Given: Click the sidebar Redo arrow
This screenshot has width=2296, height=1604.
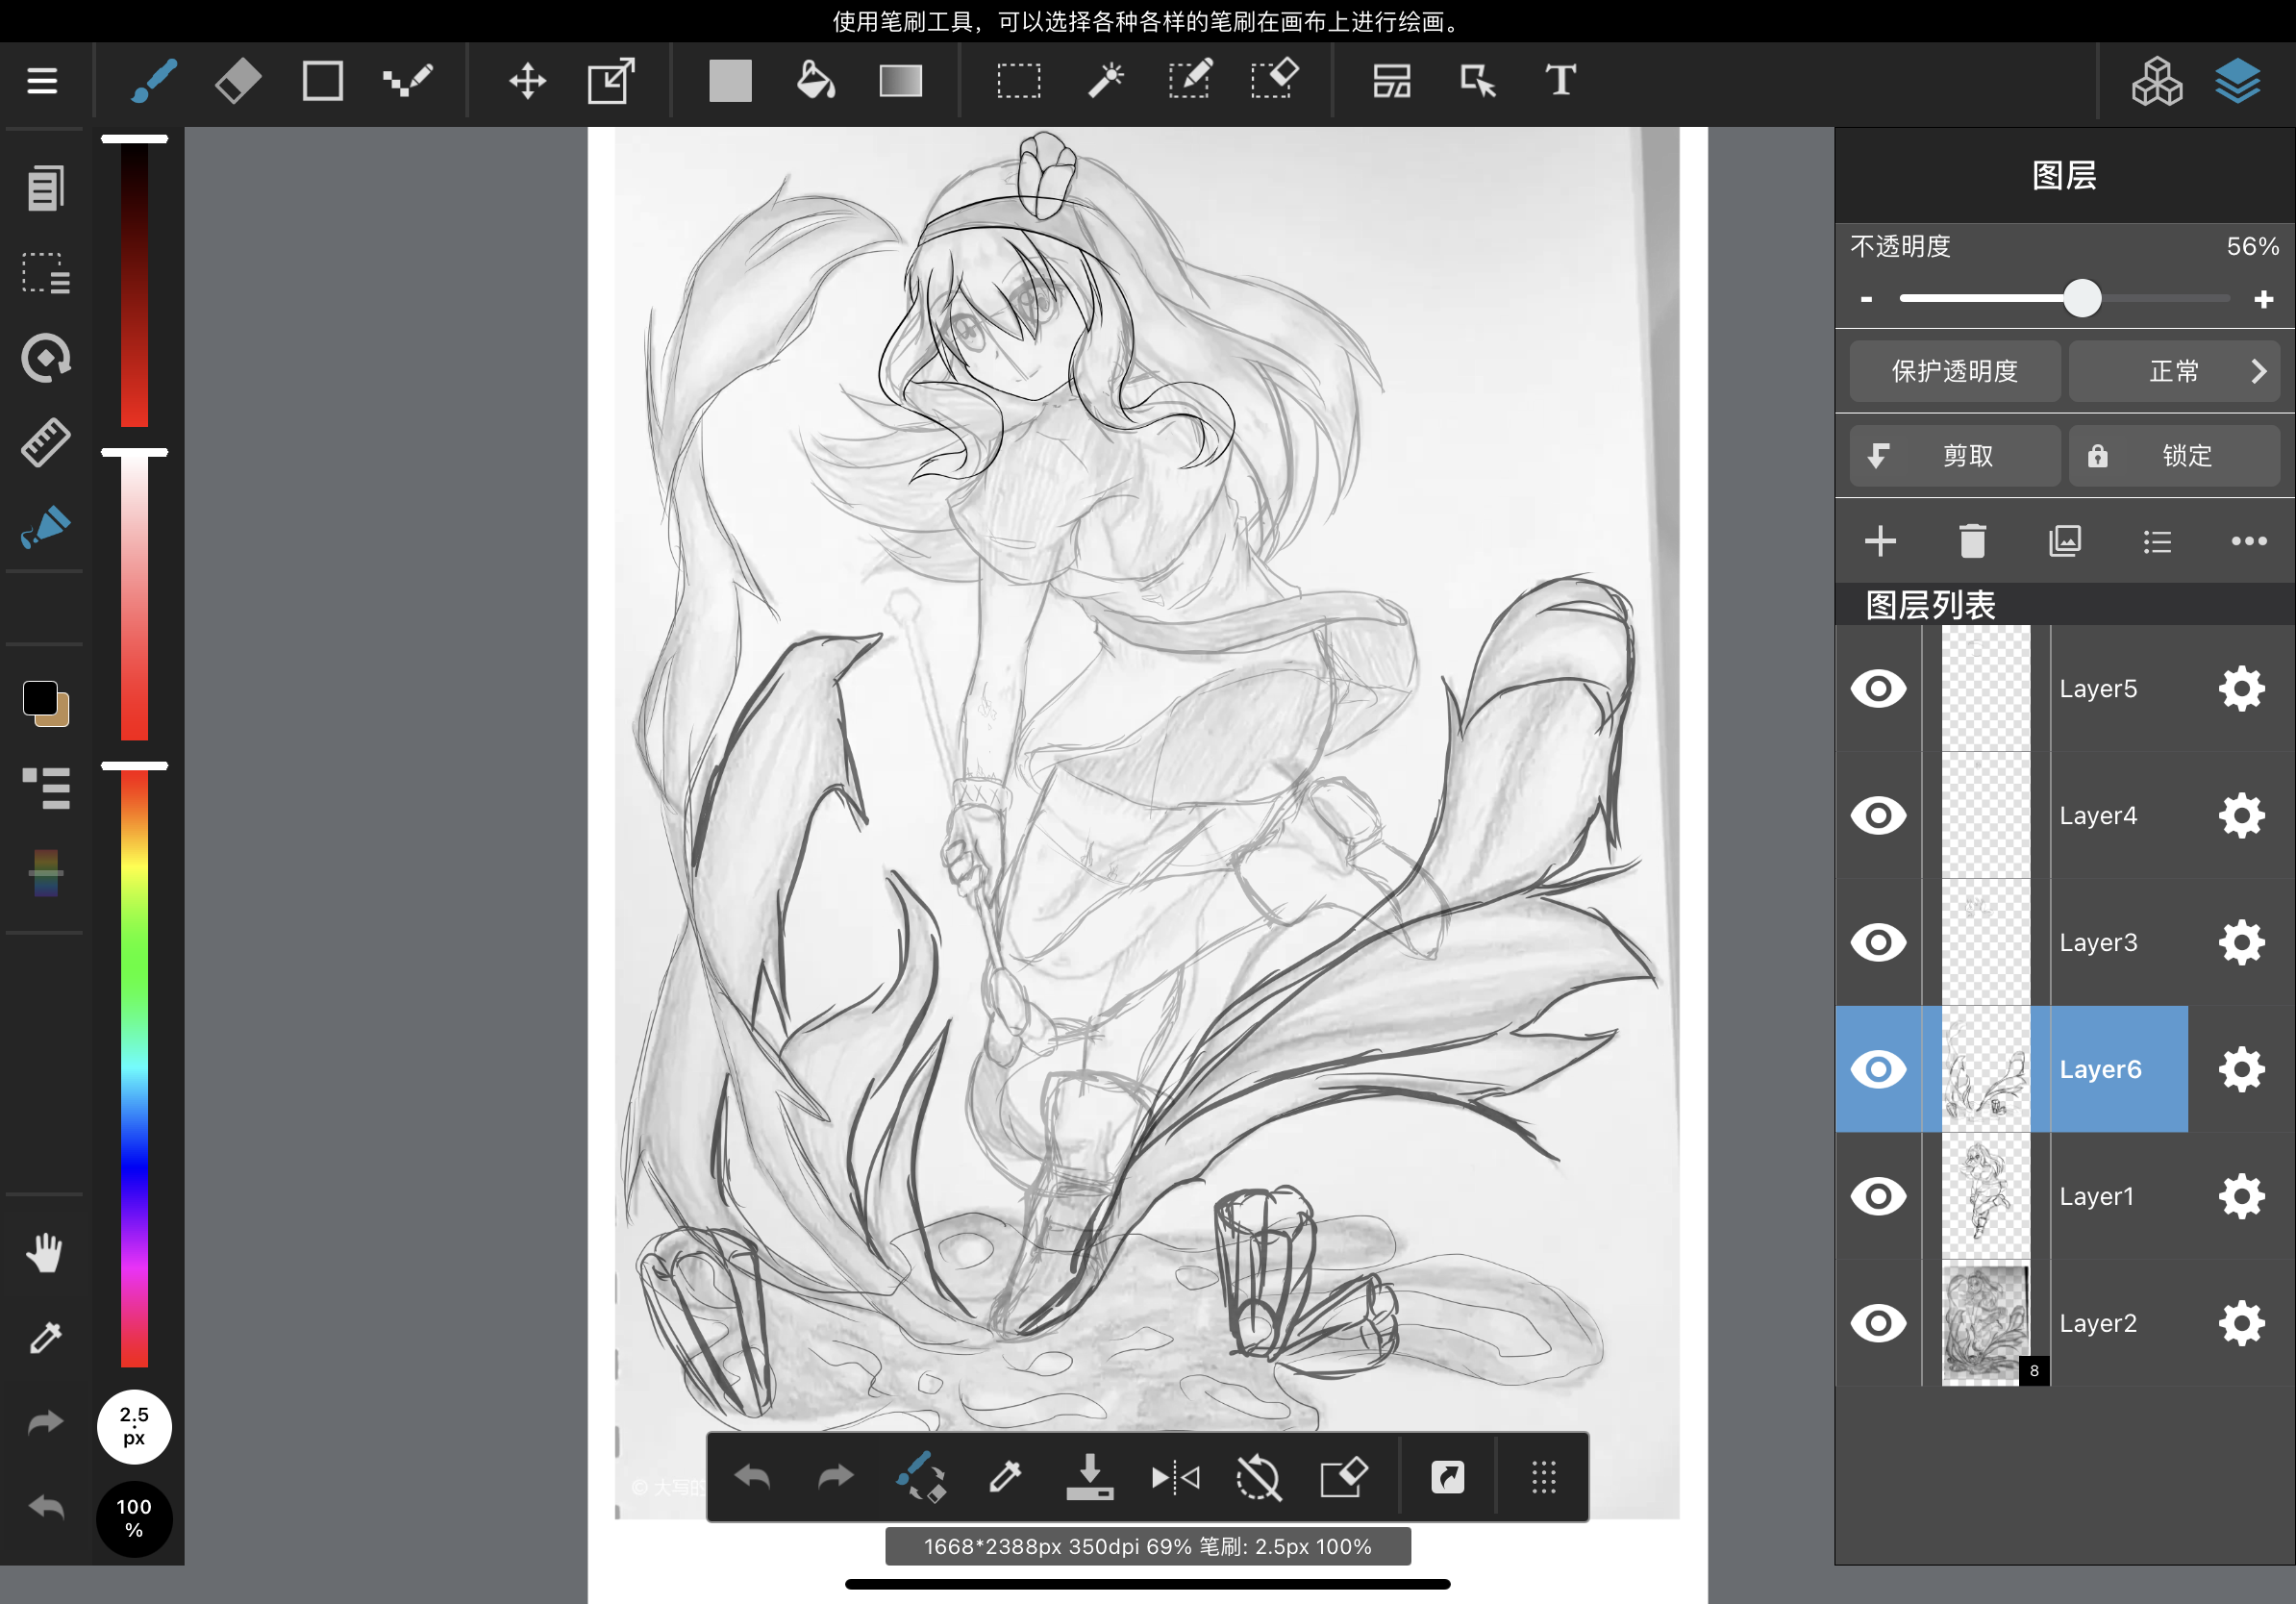Looking at the screenshot, I should tap(45, 1422).
